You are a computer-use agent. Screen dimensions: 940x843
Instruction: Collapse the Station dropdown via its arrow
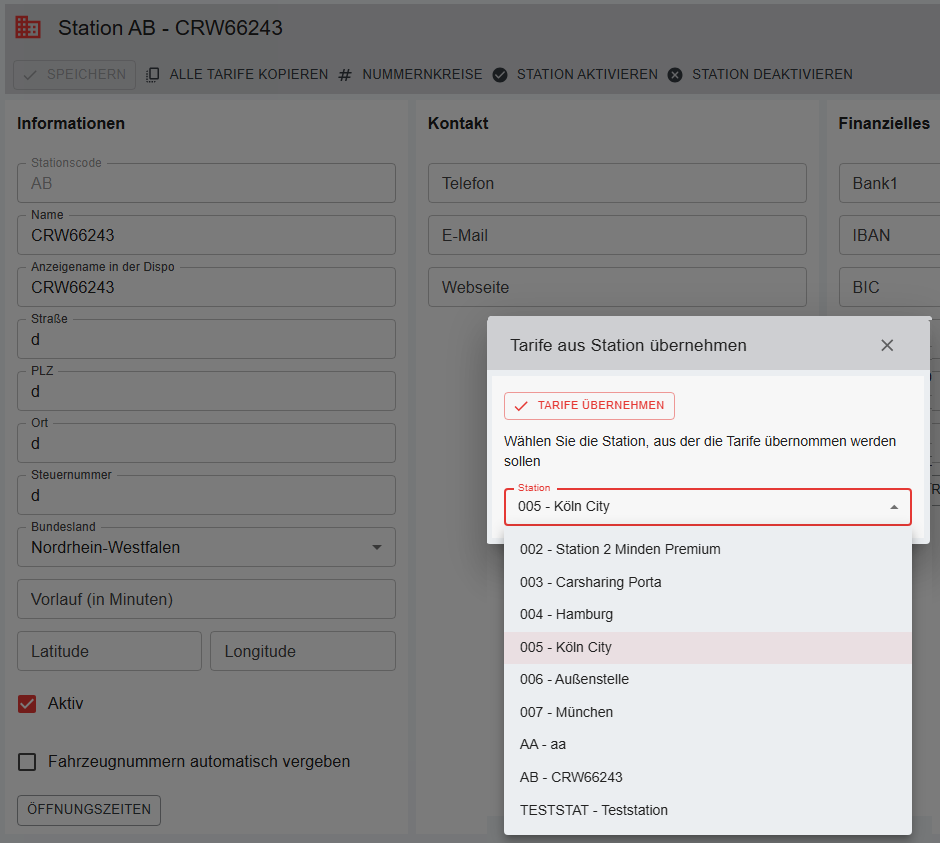coord(893,507)
